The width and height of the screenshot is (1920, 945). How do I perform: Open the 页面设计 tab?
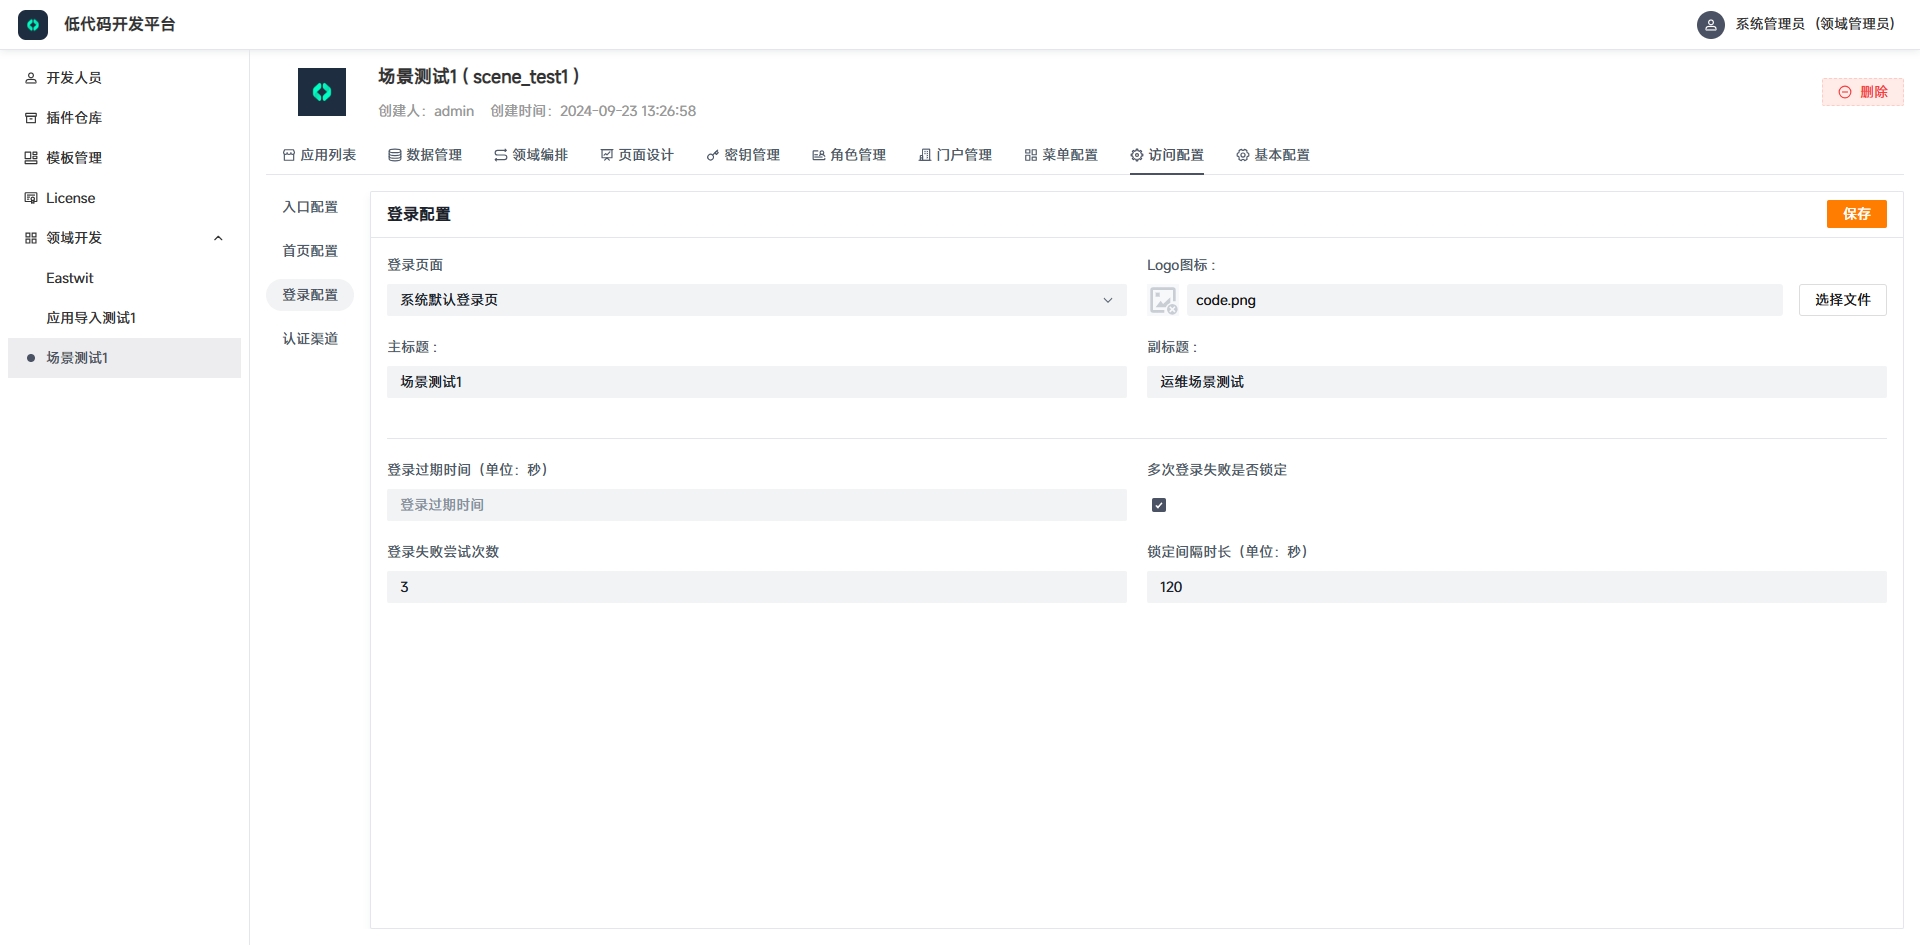[637, 155]
